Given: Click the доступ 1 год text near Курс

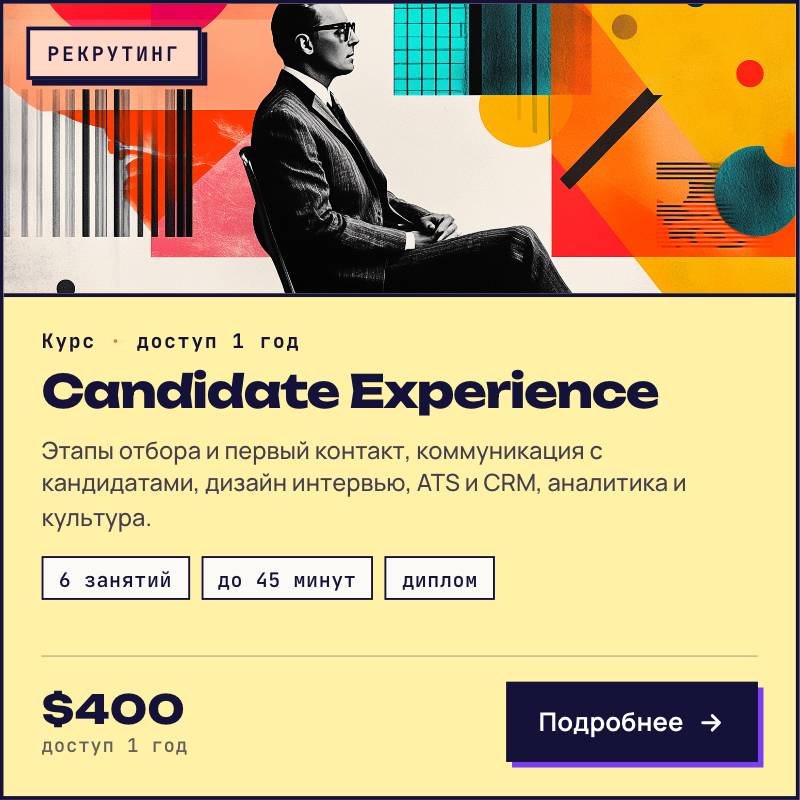Looking at the screenshot, I should coord(217,341).
